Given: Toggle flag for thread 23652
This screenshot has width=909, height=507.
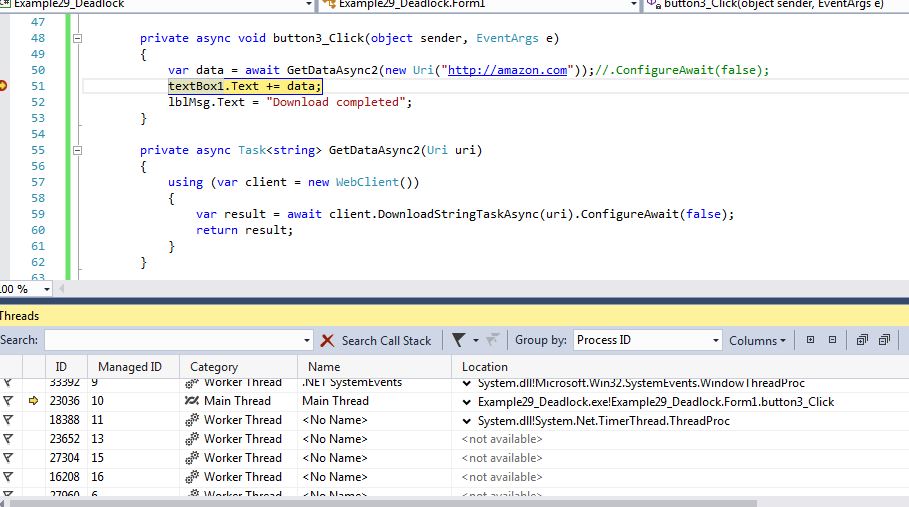Looking at the screenshot, I should [x=8, y=439].
